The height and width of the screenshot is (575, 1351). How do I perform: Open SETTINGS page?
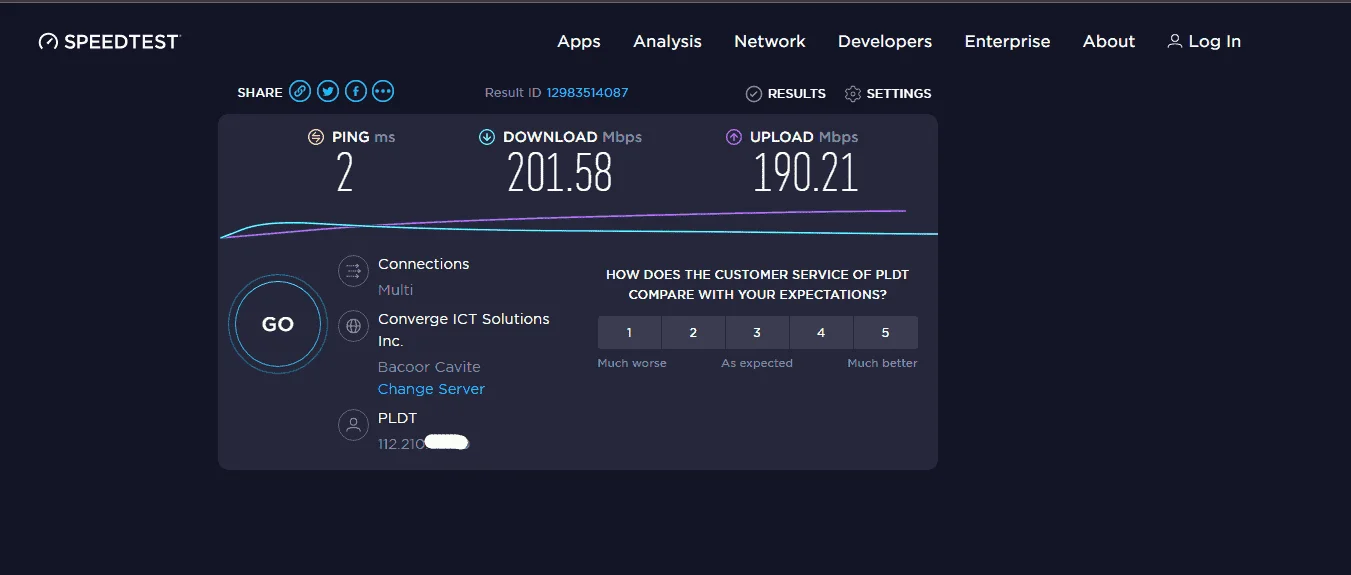tap(888, 94)
